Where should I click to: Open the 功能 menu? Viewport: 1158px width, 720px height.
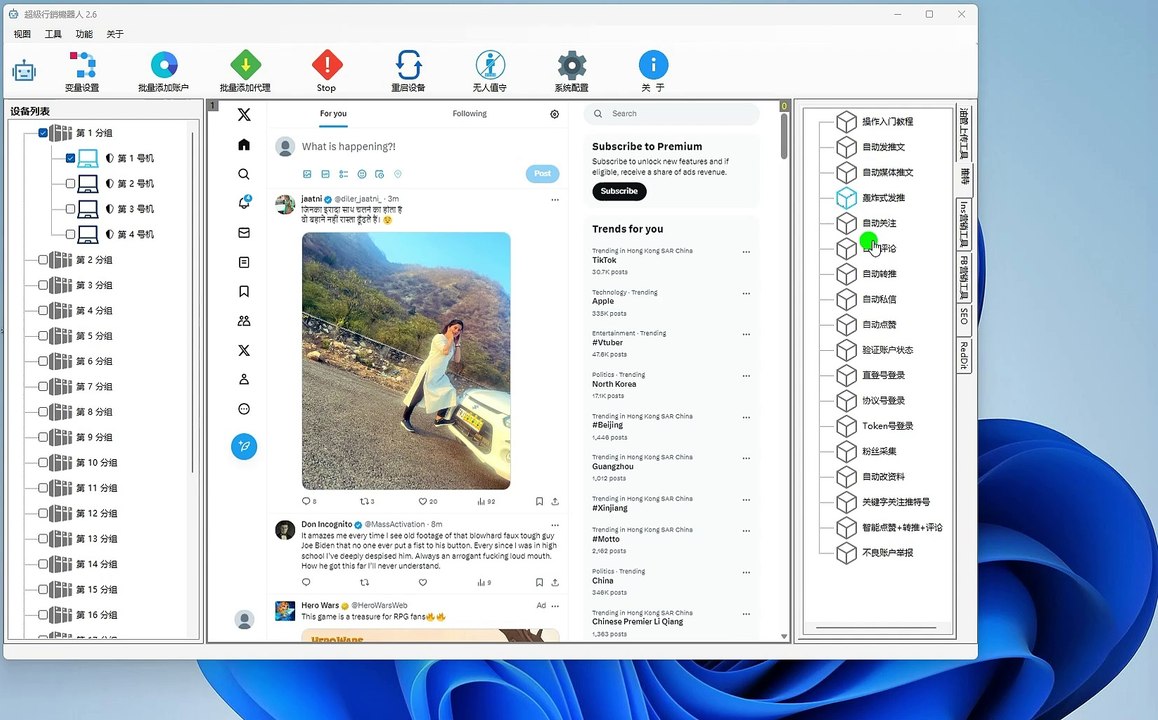coord(84,34)
